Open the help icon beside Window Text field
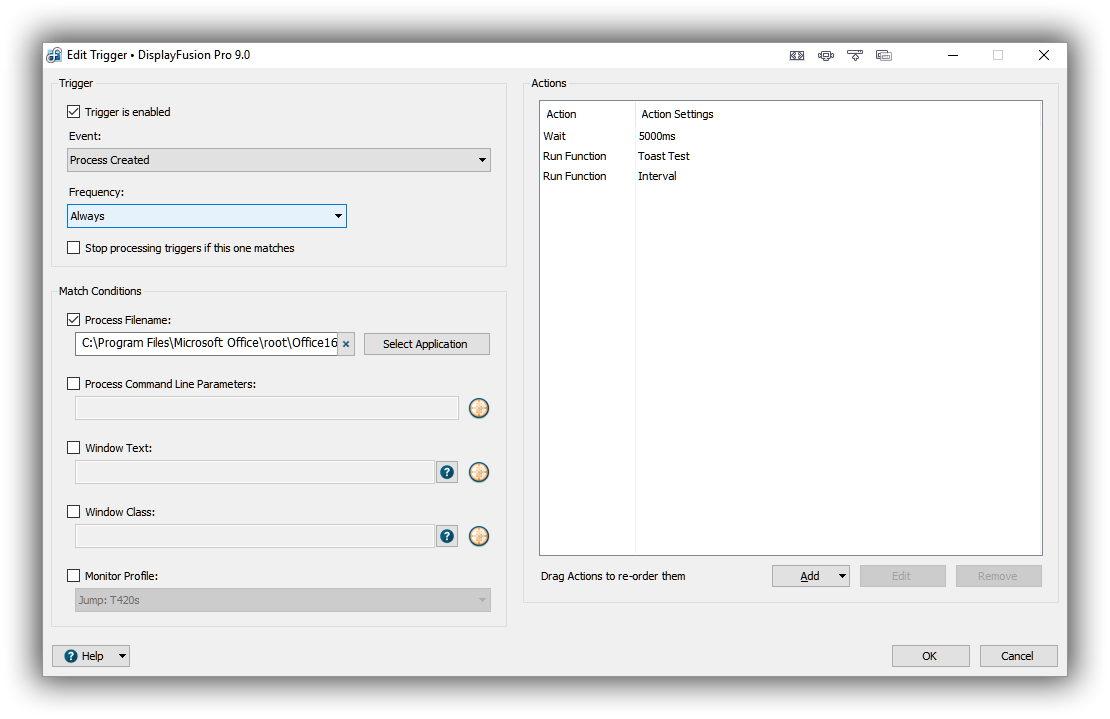 tap(447, 472)
